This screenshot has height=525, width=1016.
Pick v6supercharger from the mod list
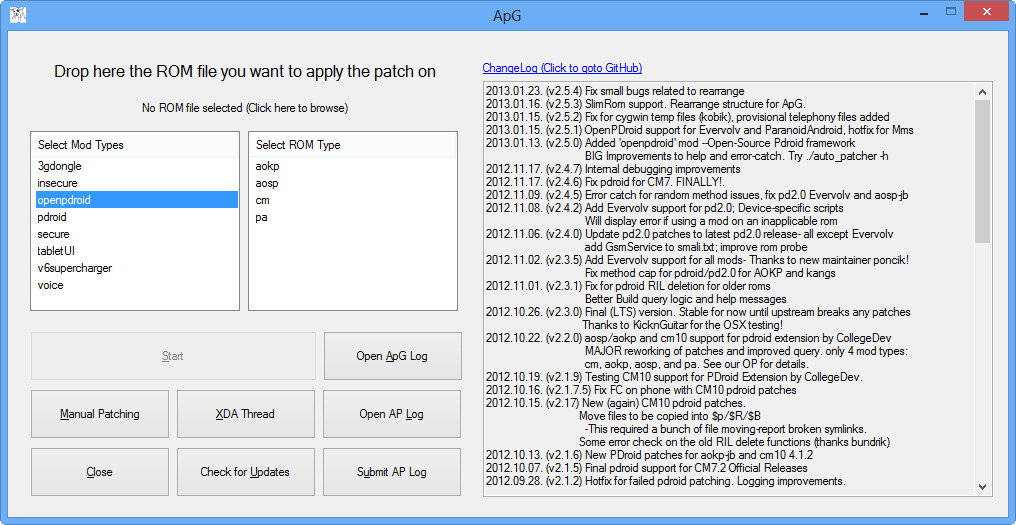point(75,268)
